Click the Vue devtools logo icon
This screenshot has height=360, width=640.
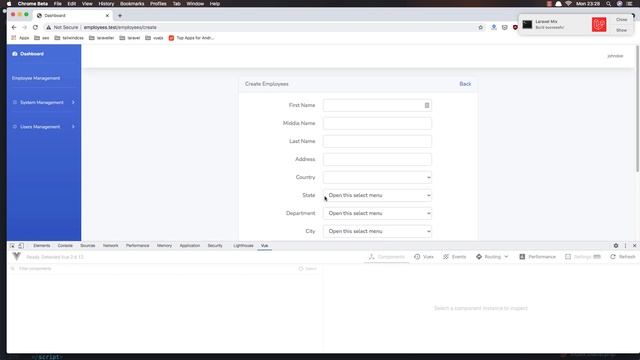[16, 256]
